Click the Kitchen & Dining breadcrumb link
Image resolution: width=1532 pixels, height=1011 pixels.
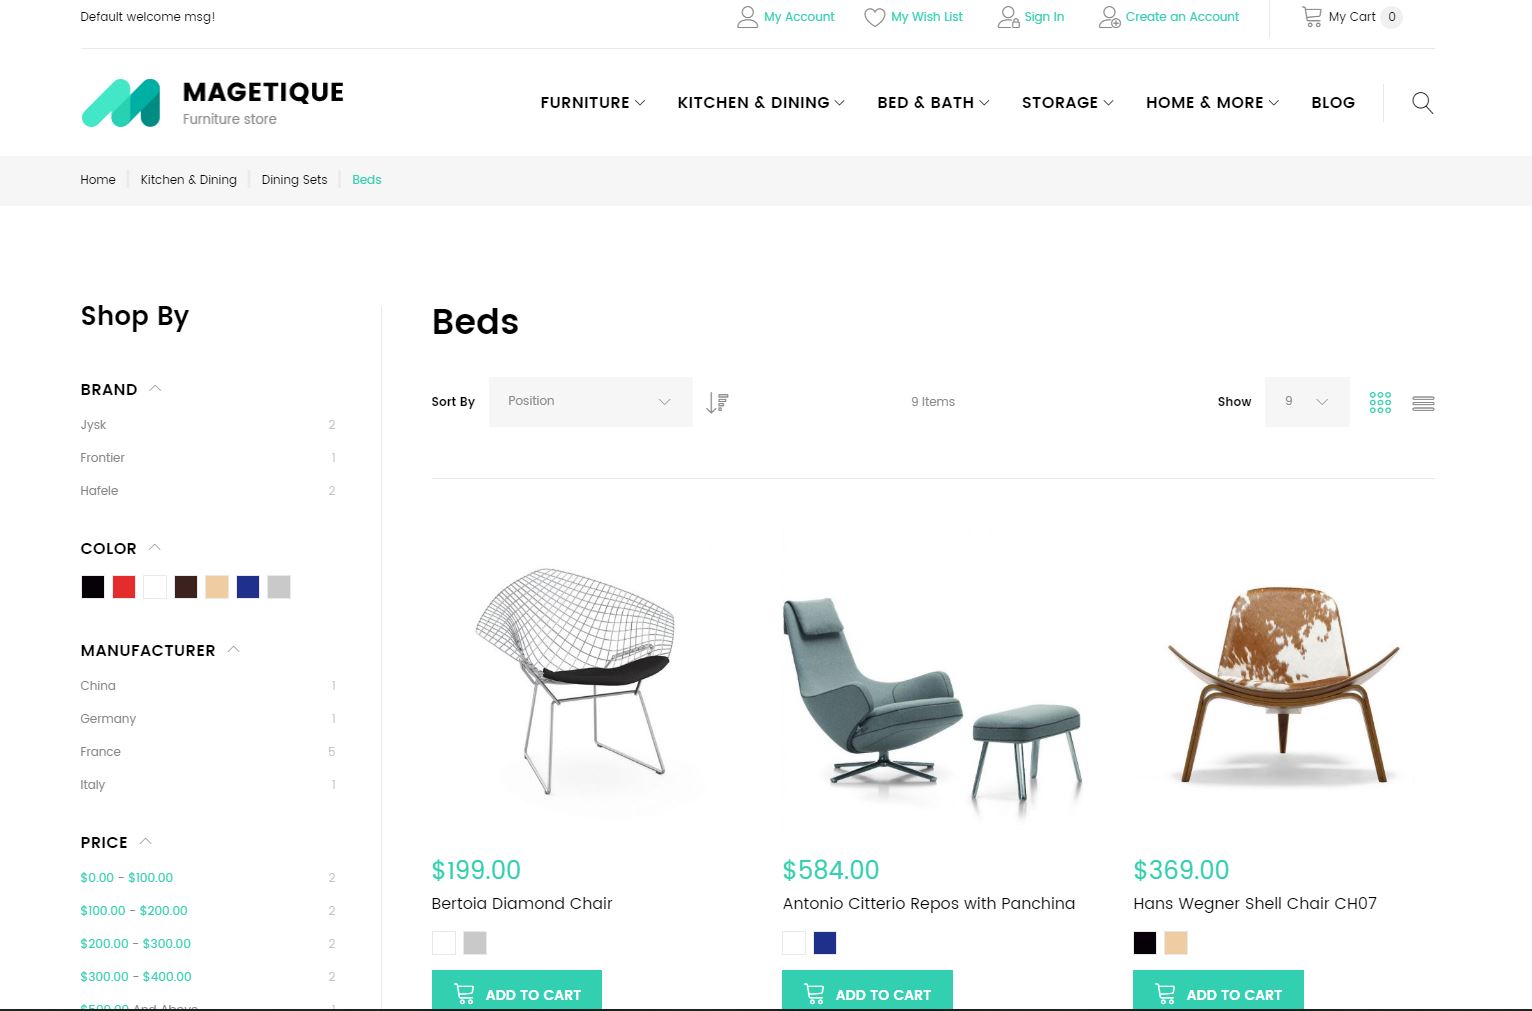188,180
